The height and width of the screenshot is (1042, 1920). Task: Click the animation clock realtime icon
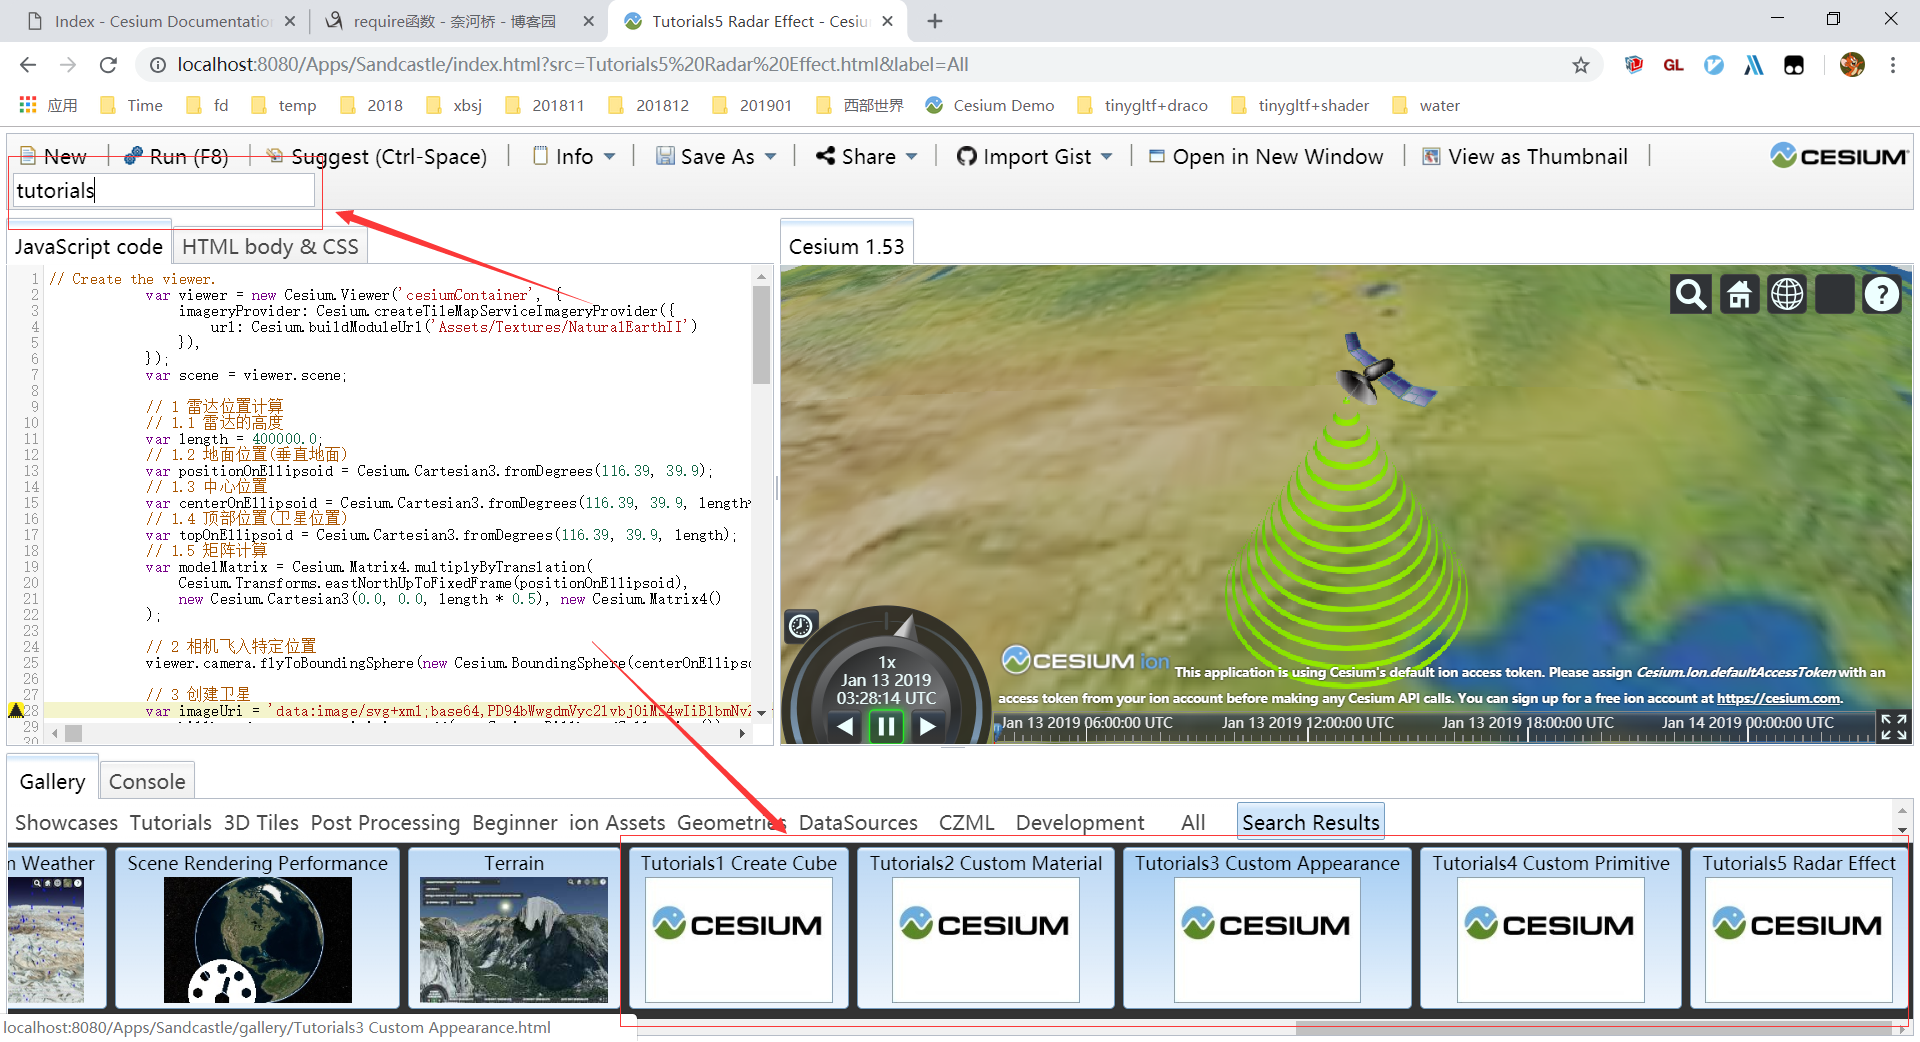tap(801, 626)
